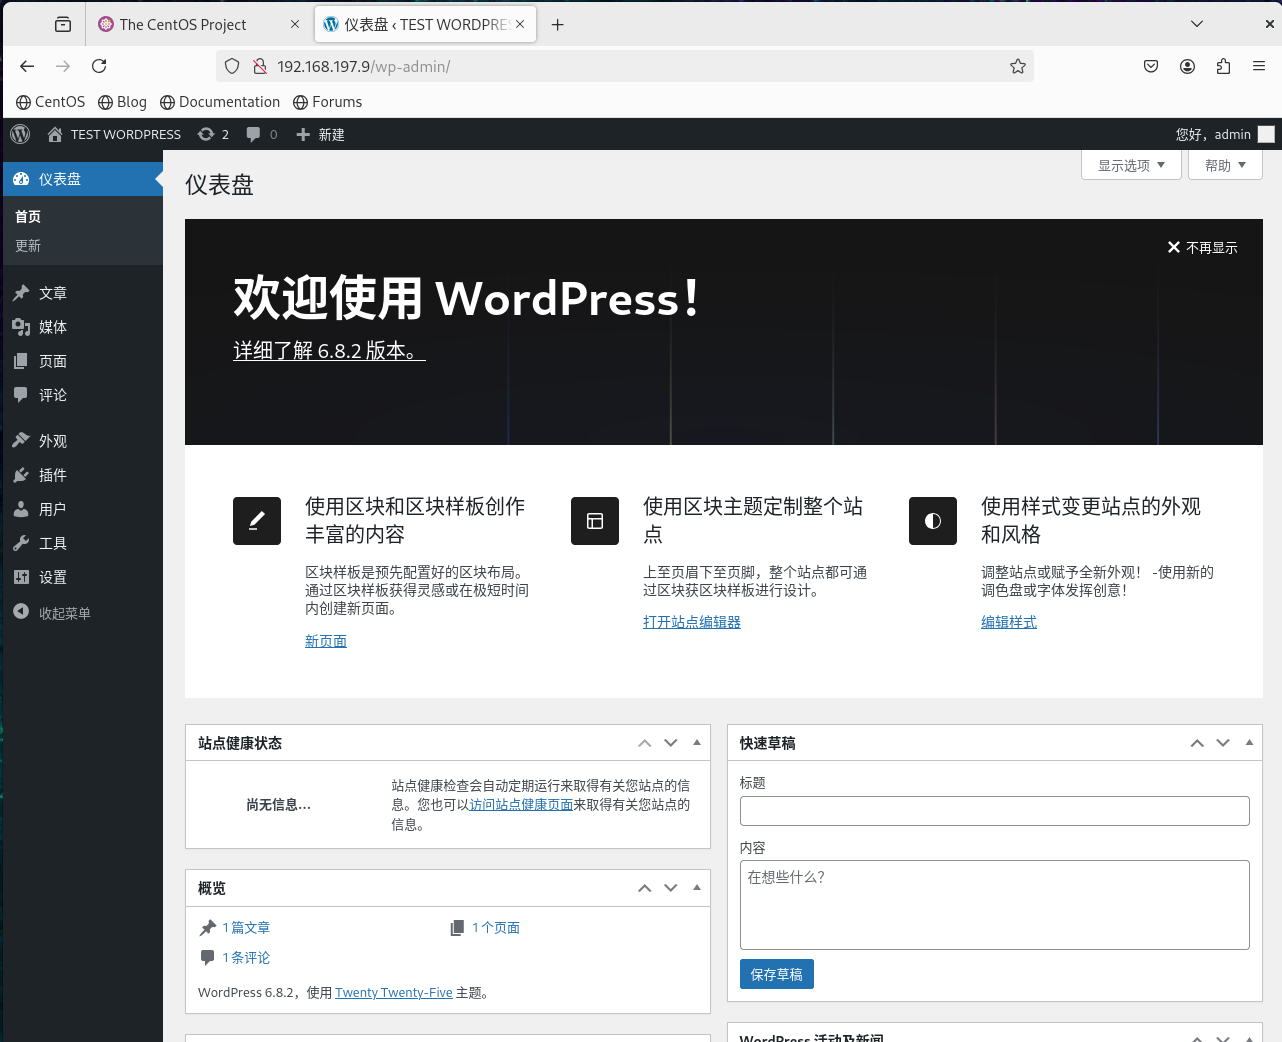
Task: Open 设置 settings menu
Action: (82, 577)
